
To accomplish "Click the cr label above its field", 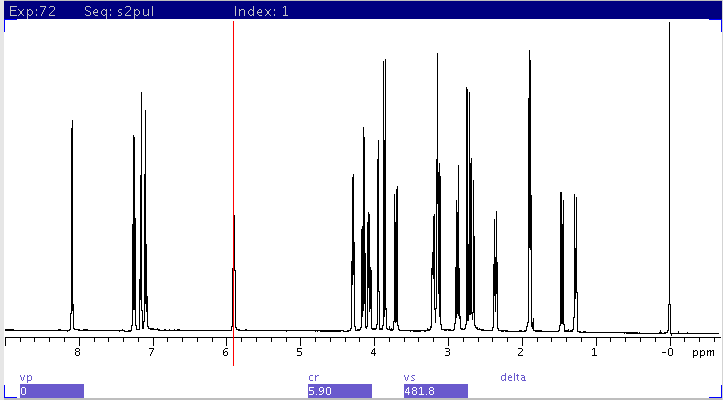I will [313, 377].
